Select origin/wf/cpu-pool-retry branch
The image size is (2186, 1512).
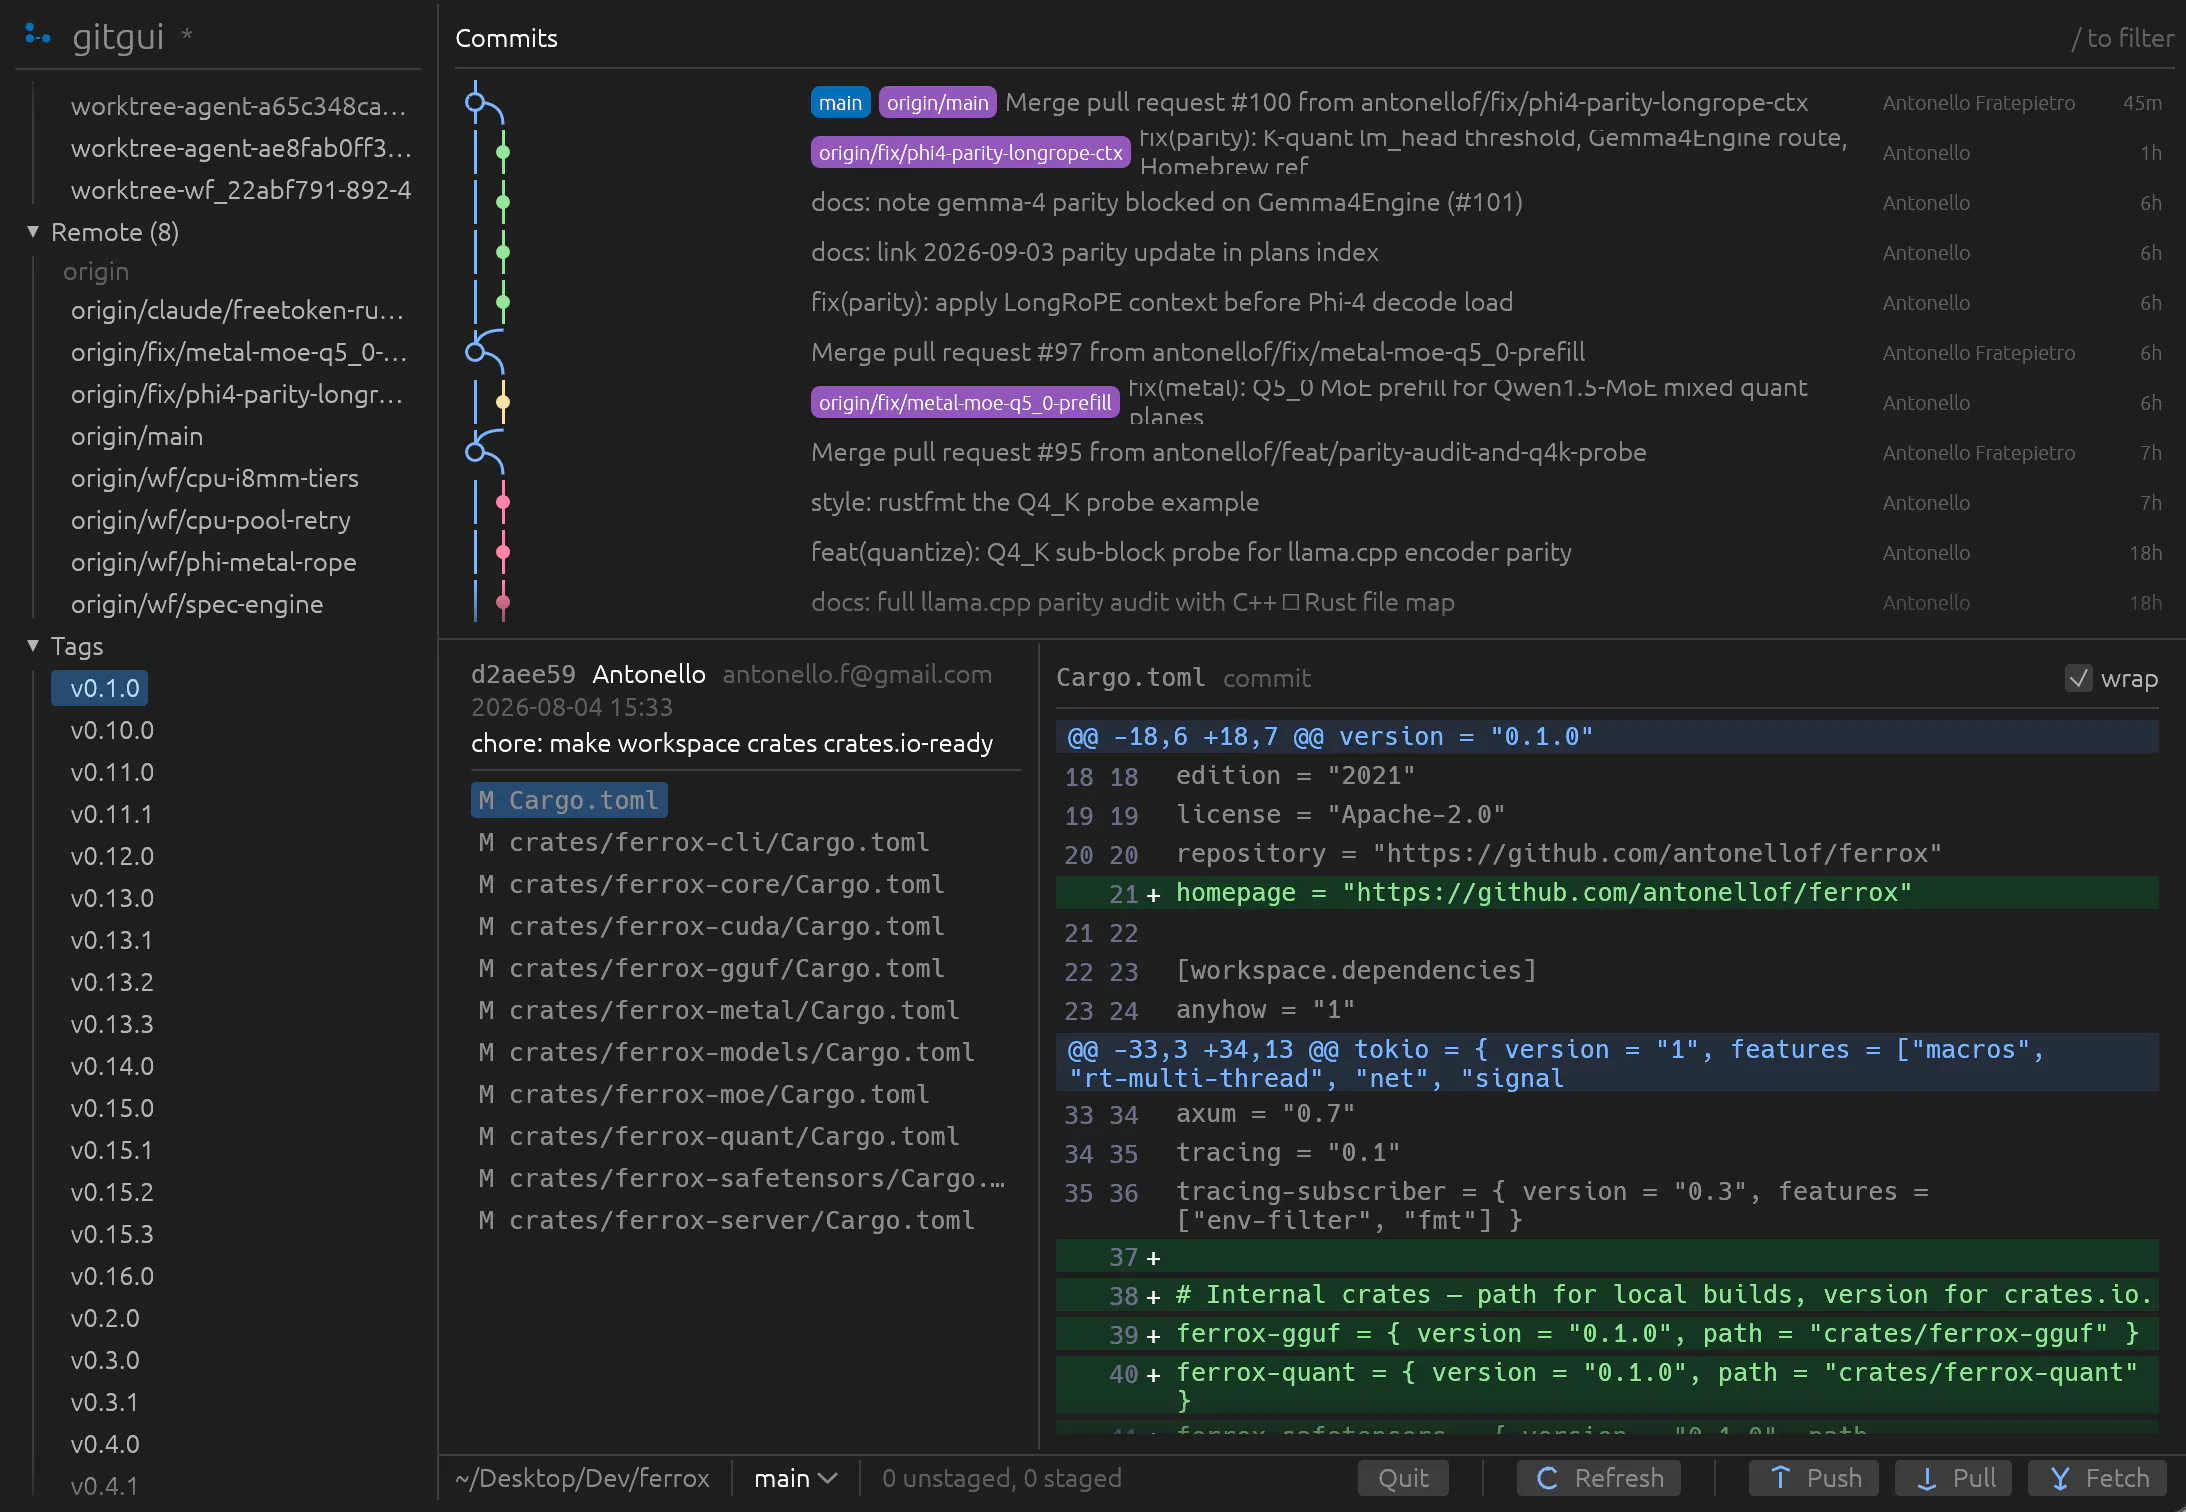click(x=210, y=520)
